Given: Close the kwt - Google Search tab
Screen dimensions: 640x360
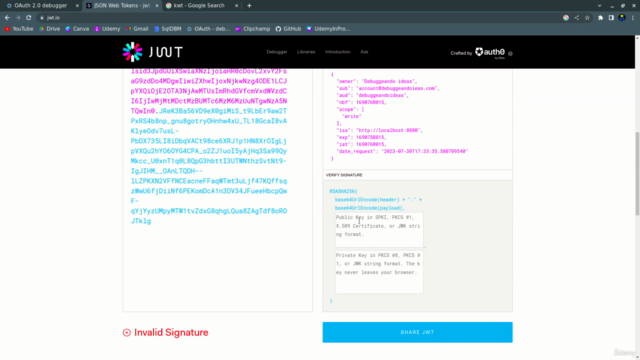Looking at the screenshot, I should [236, 6].
